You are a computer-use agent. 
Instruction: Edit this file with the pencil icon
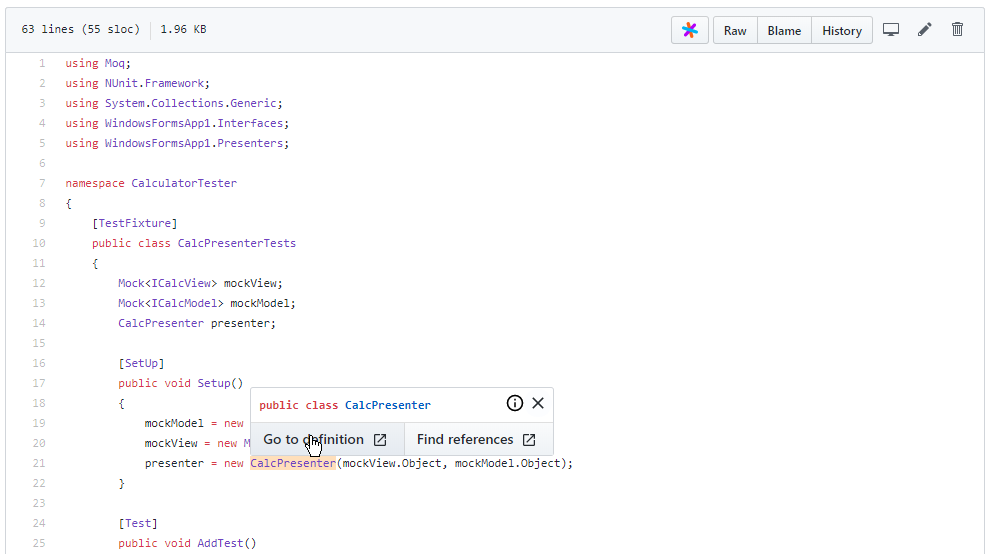925,30
